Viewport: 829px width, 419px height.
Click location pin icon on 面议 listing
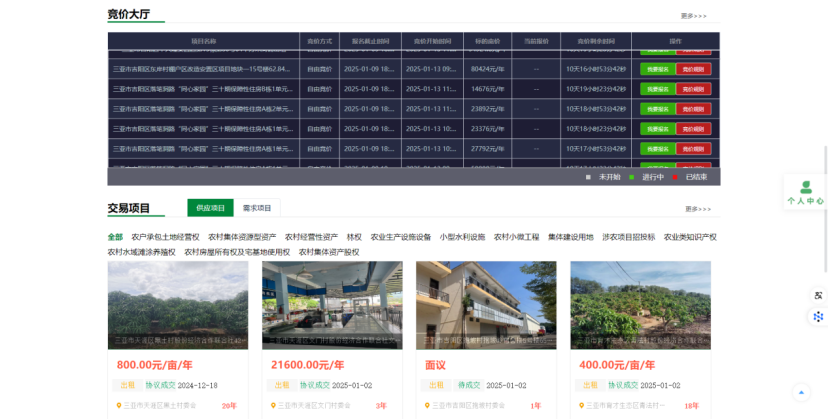pyautogui.click(x=427, y=406)
